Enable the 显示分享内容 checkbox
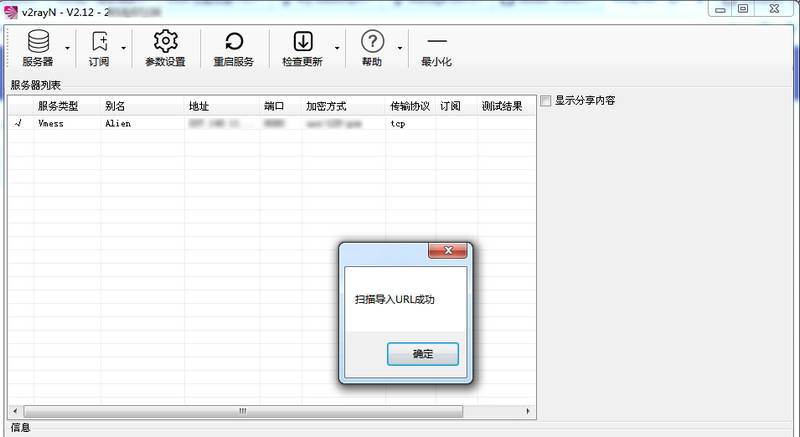 coord(546,101)
